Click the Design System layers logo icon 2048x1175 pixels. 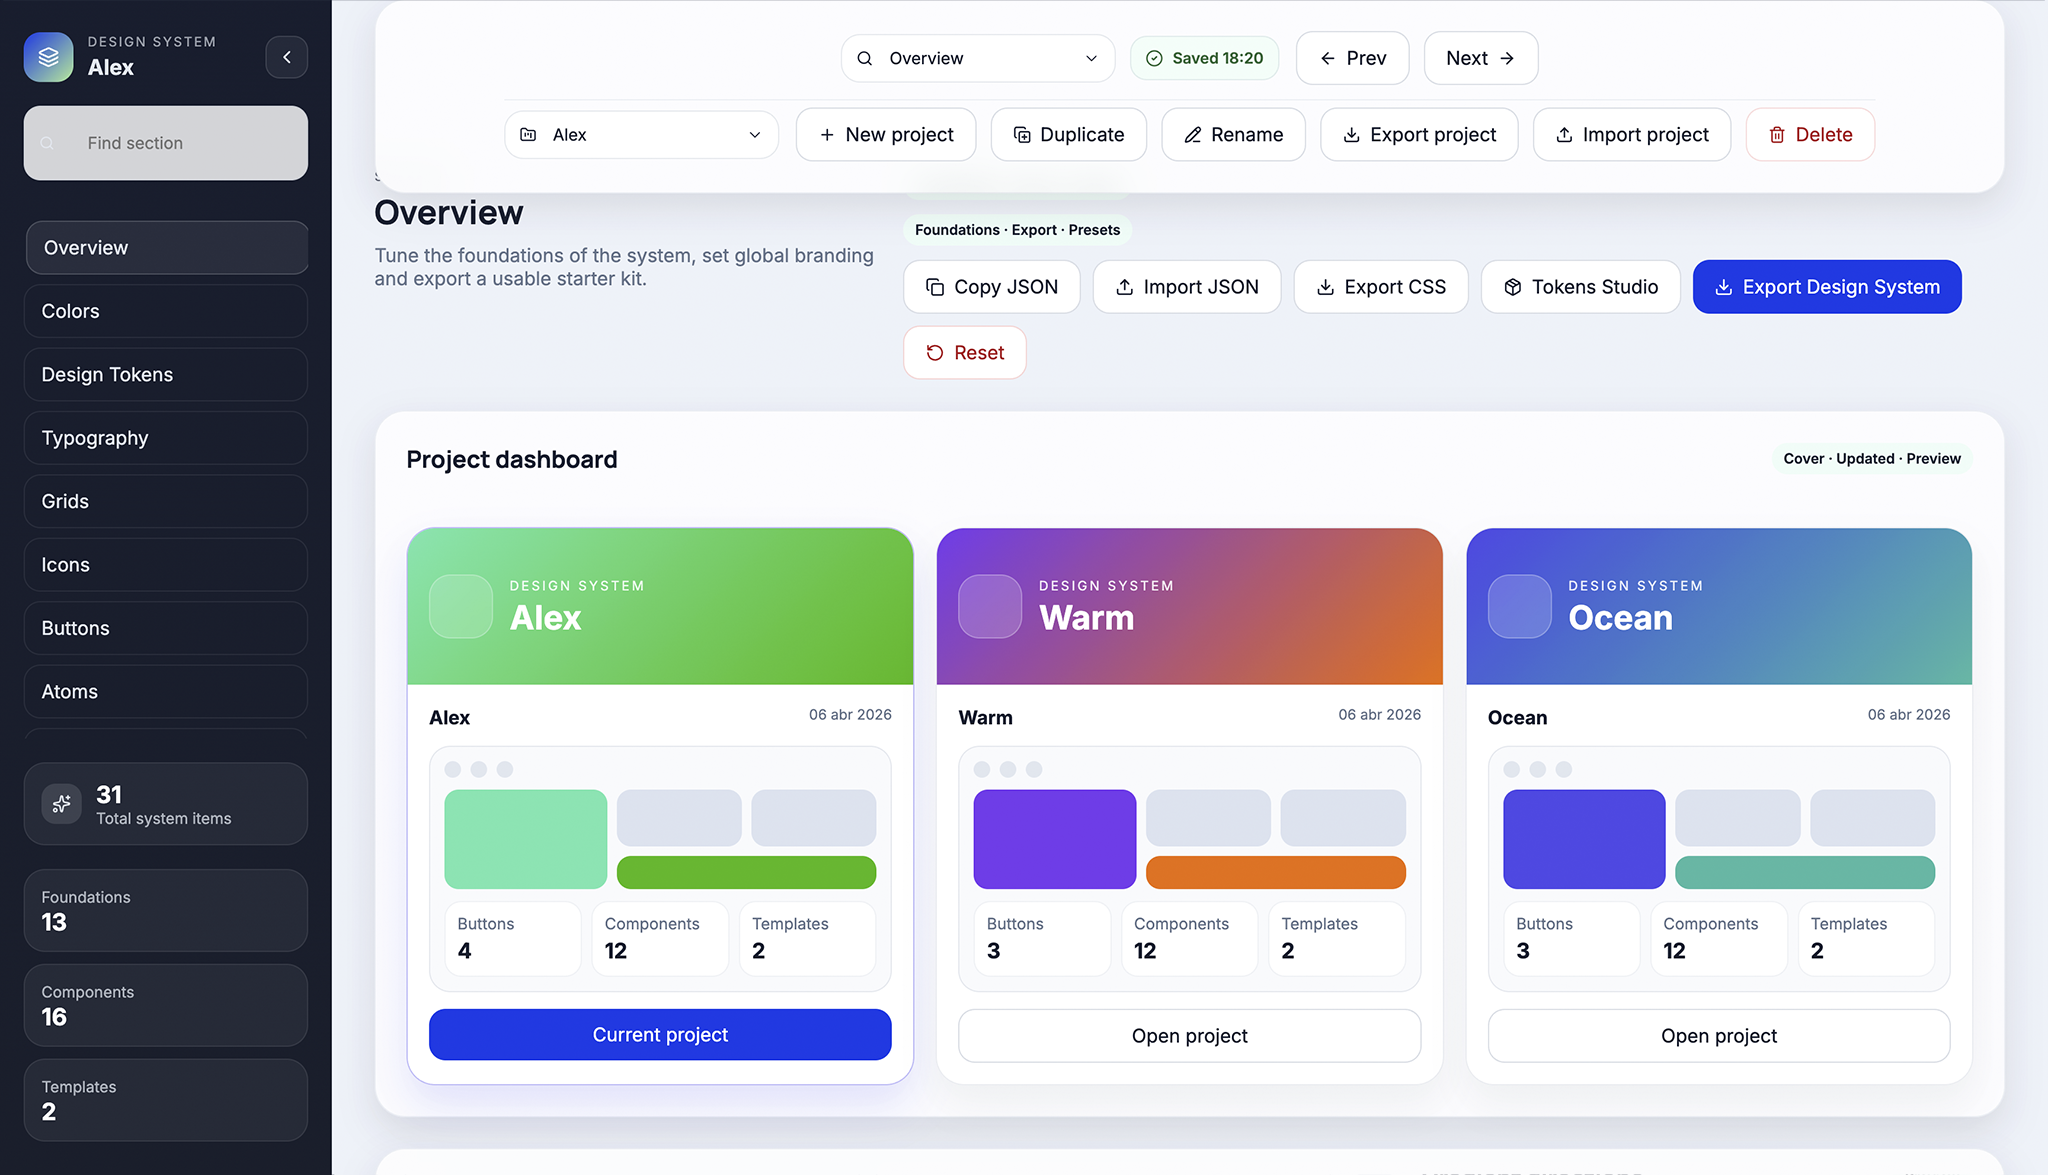pyautogui.click(x=48, y=57)
